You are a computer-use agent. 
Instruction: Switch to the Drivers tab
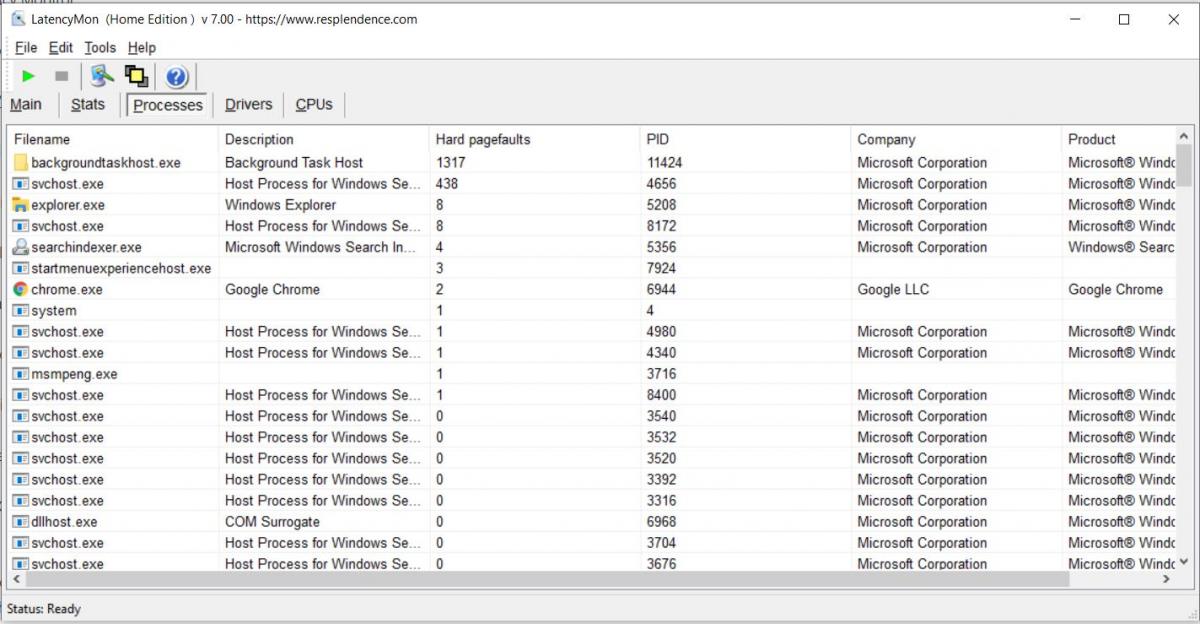click(x=249, y=105)
